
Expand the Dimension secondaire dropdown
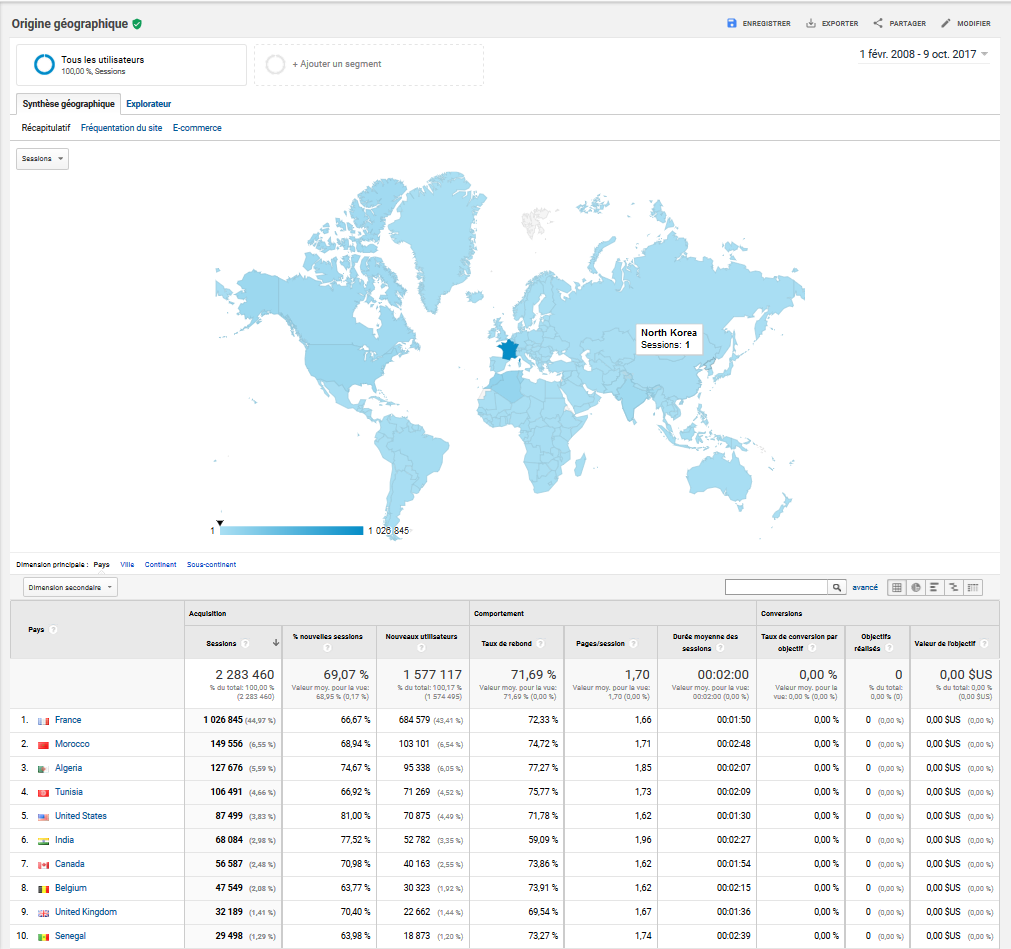click(68, 588)
